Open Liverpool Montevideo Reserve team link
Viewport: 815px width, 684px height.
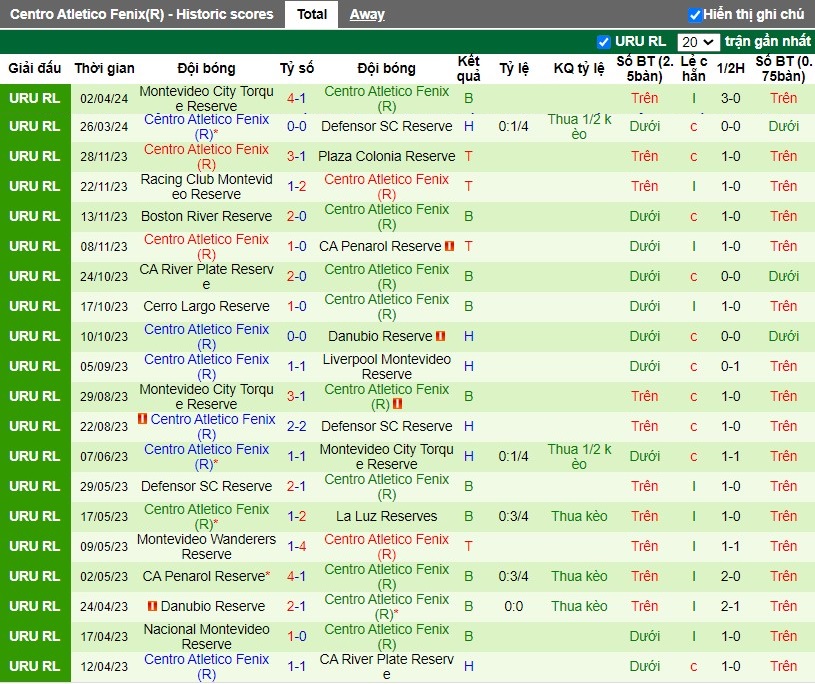pyautogui.click(x=387, y=366)
